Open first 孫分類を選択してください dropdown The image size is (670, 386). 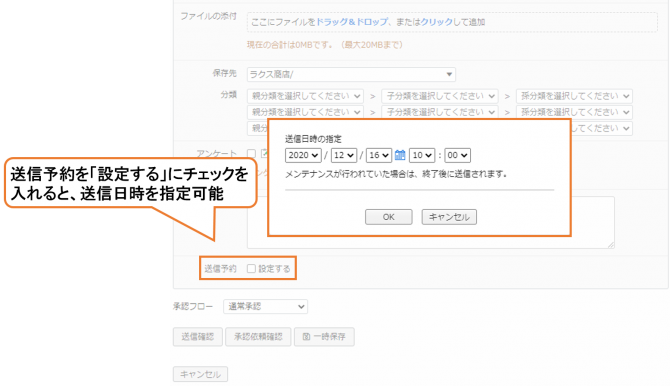tap(574, 96)
